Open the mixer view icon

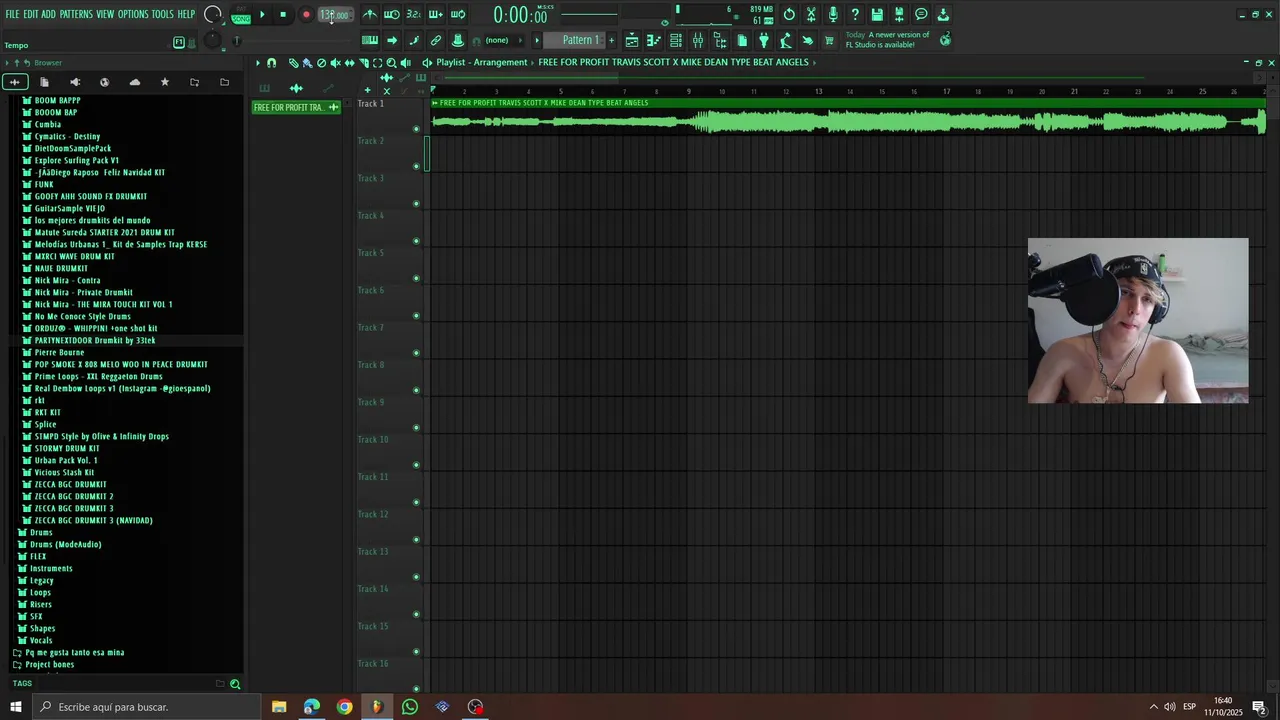[x=698, y=40]
